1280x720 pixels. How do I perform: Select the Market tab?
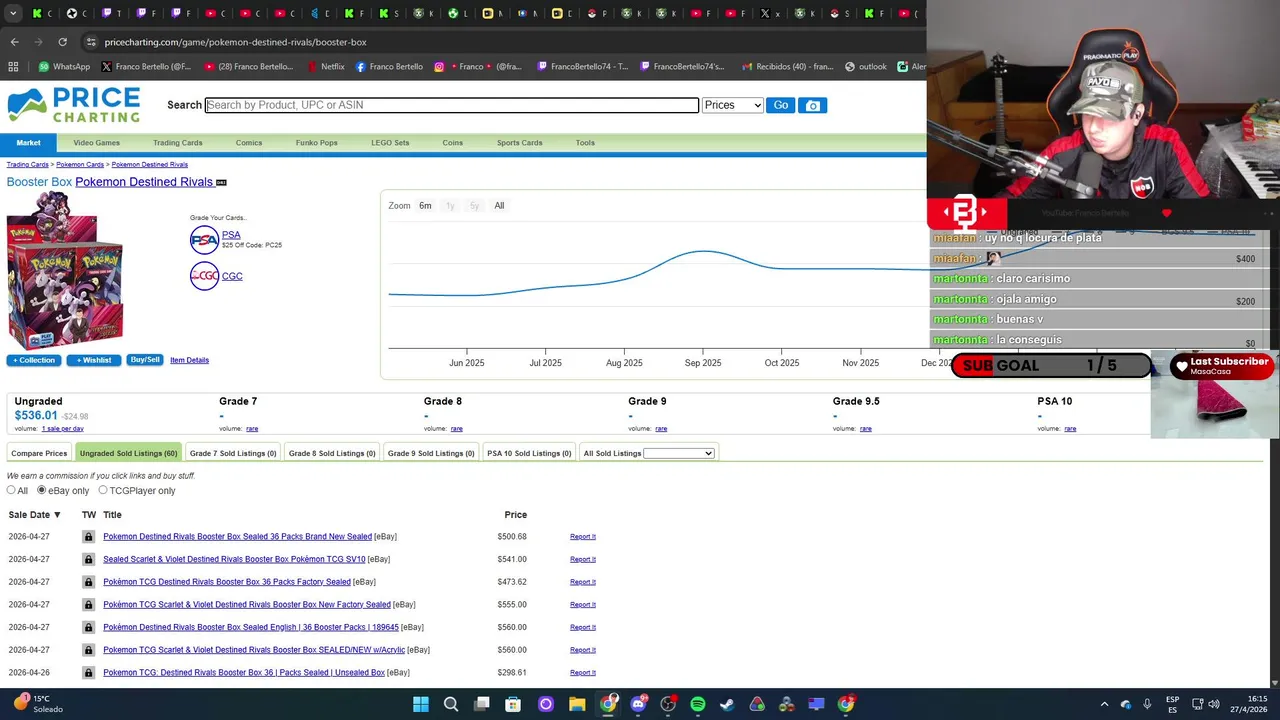28,143
